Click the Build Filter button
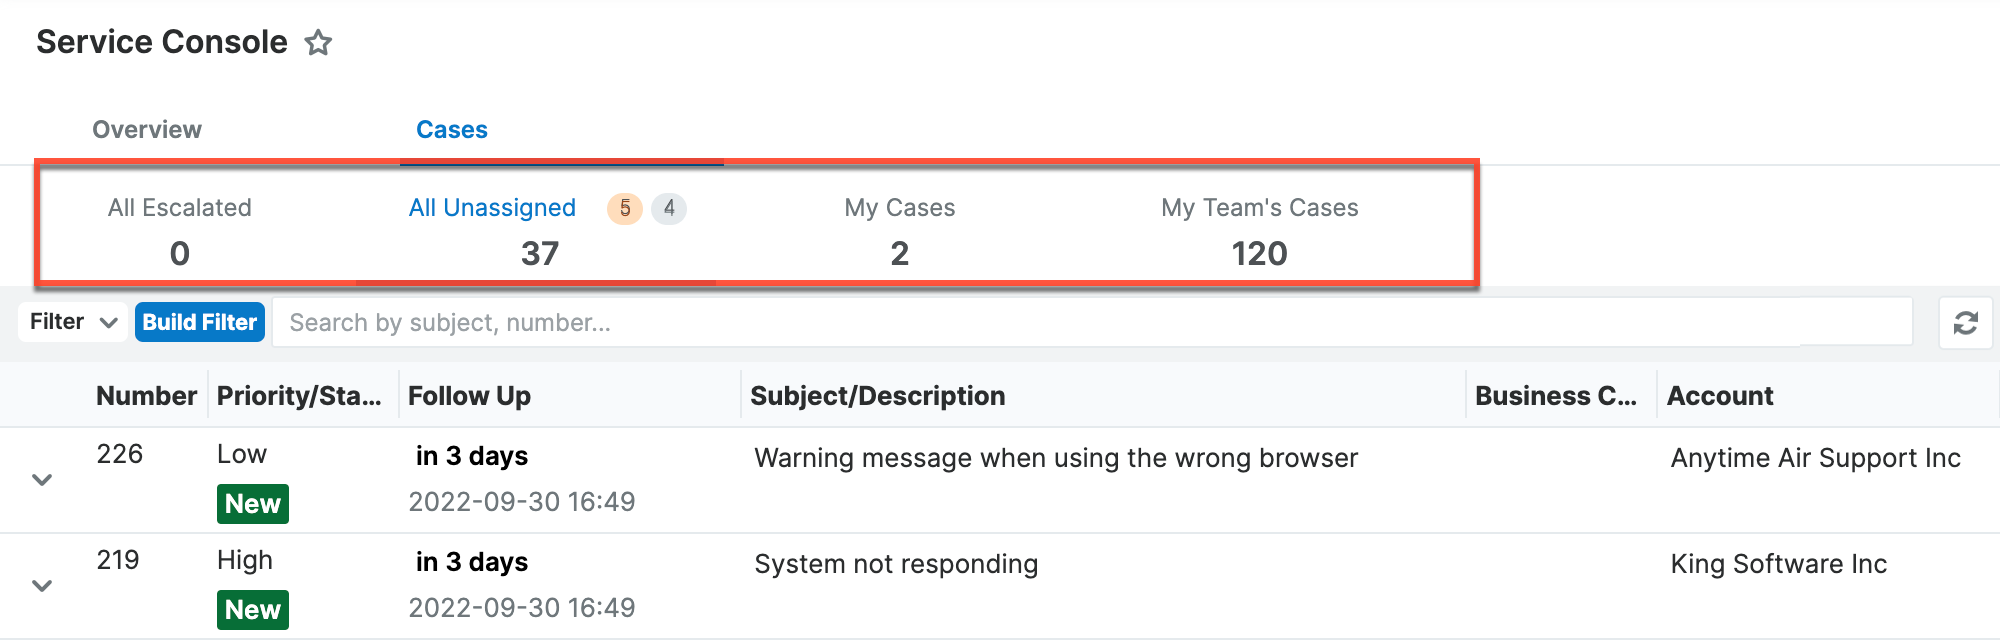 coord(199,322)
